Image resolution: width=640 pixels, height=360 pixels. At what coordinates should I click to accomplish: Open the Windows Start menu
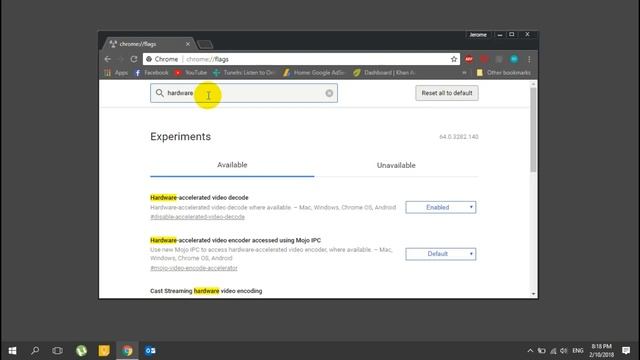click(x=12, y=351)
